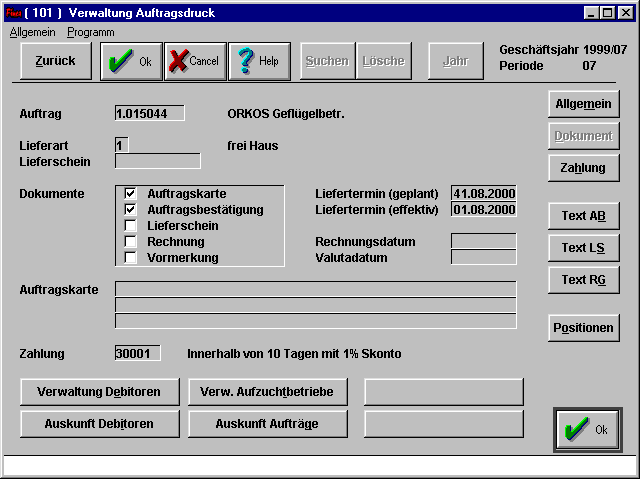Click the Text AB button

click(x=583, y=217)
